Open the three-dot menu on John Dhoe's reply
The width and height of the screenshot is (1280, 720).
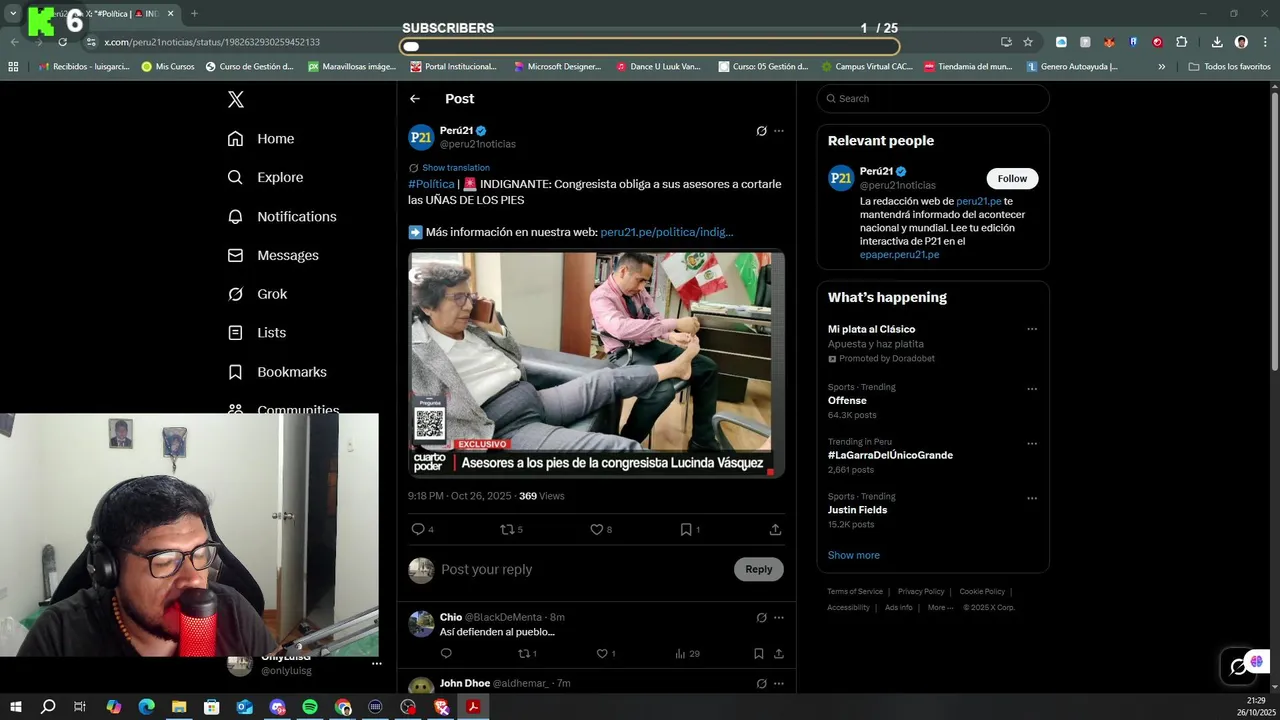click(x=779, y=684)
